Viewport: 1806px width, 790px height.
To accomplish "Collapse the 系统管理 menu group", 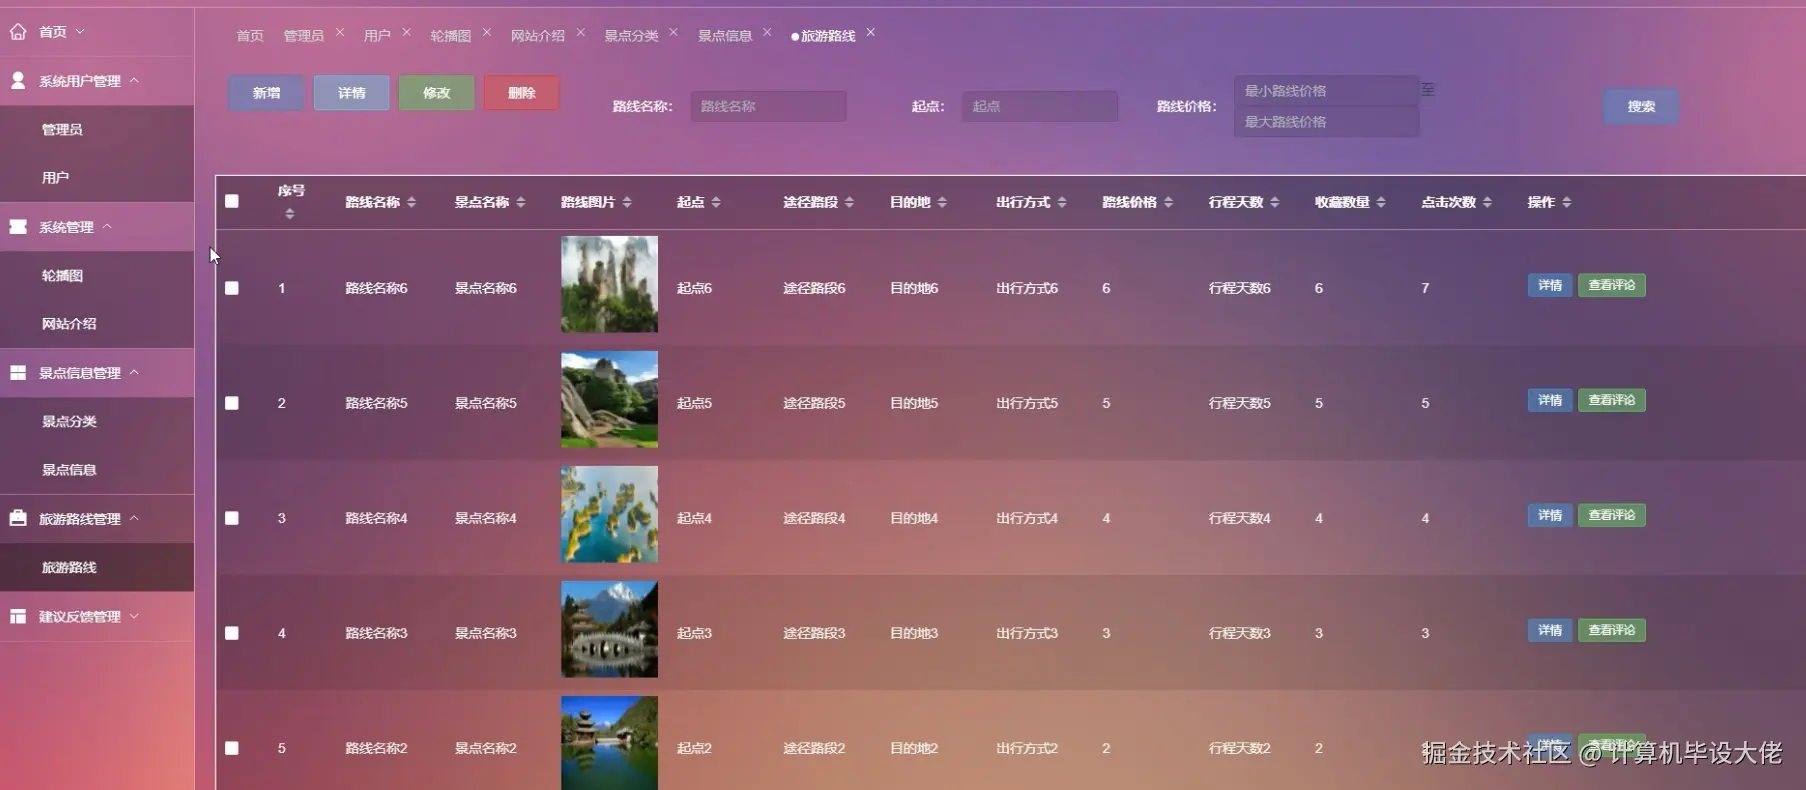I will coord(107,227).
